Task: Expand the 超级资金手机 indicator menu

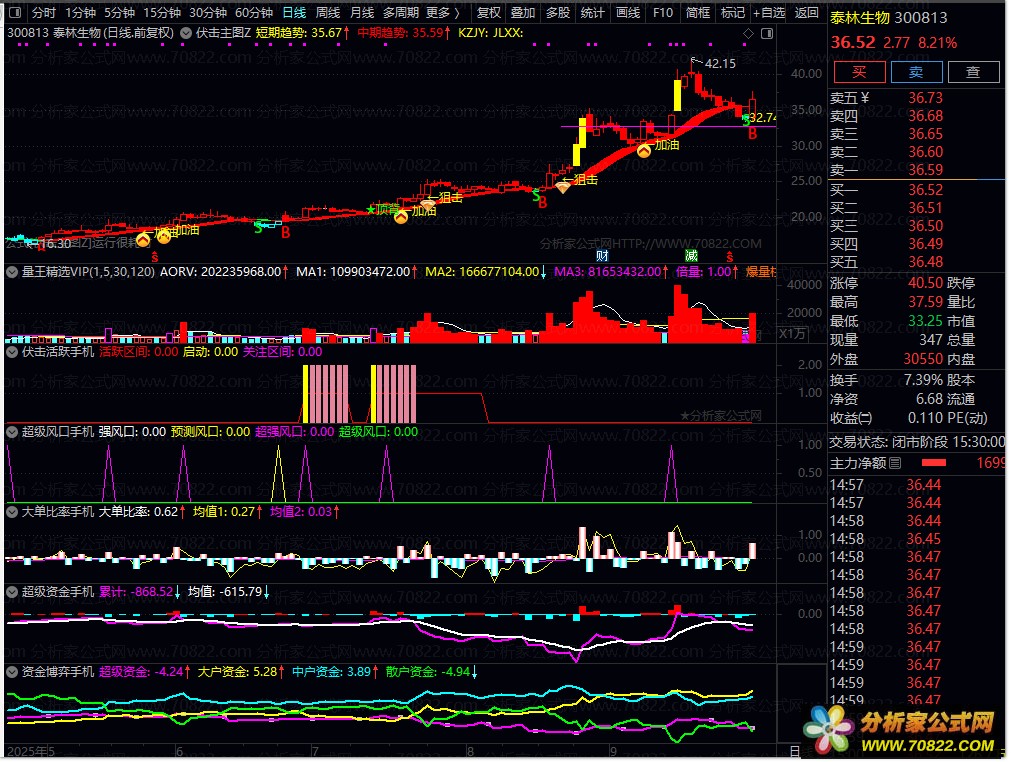Action: (12, 592)
